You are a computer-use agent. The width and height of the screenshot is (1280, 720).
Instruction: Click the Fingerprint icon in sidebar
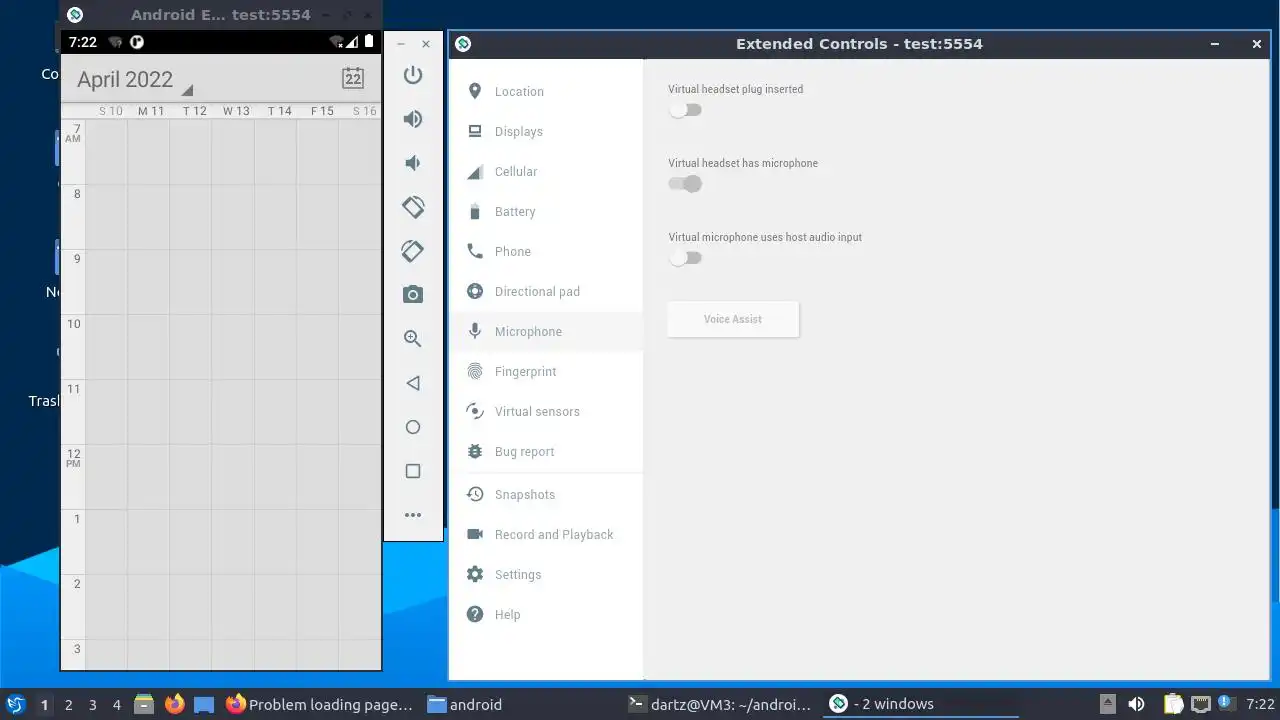pyautogui.click(x=475, y=371)
